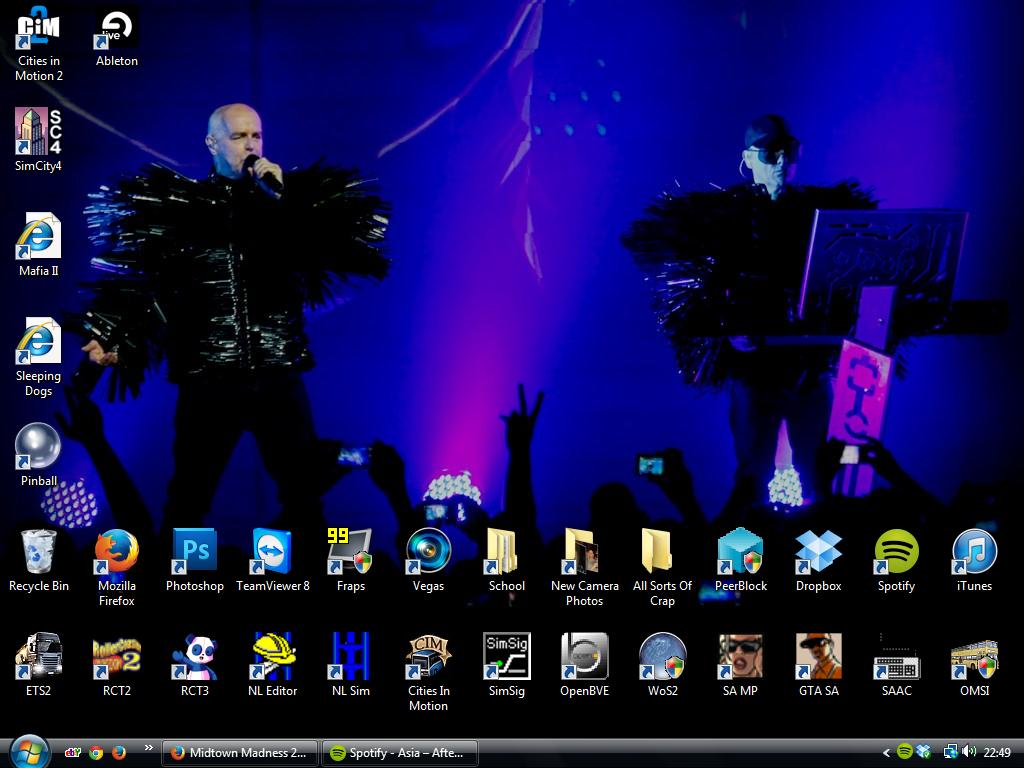Viewport: 1024px width, 768px height.
Task: Open the Photoshop desktop shortcut
Action: [x=195, y=552]
